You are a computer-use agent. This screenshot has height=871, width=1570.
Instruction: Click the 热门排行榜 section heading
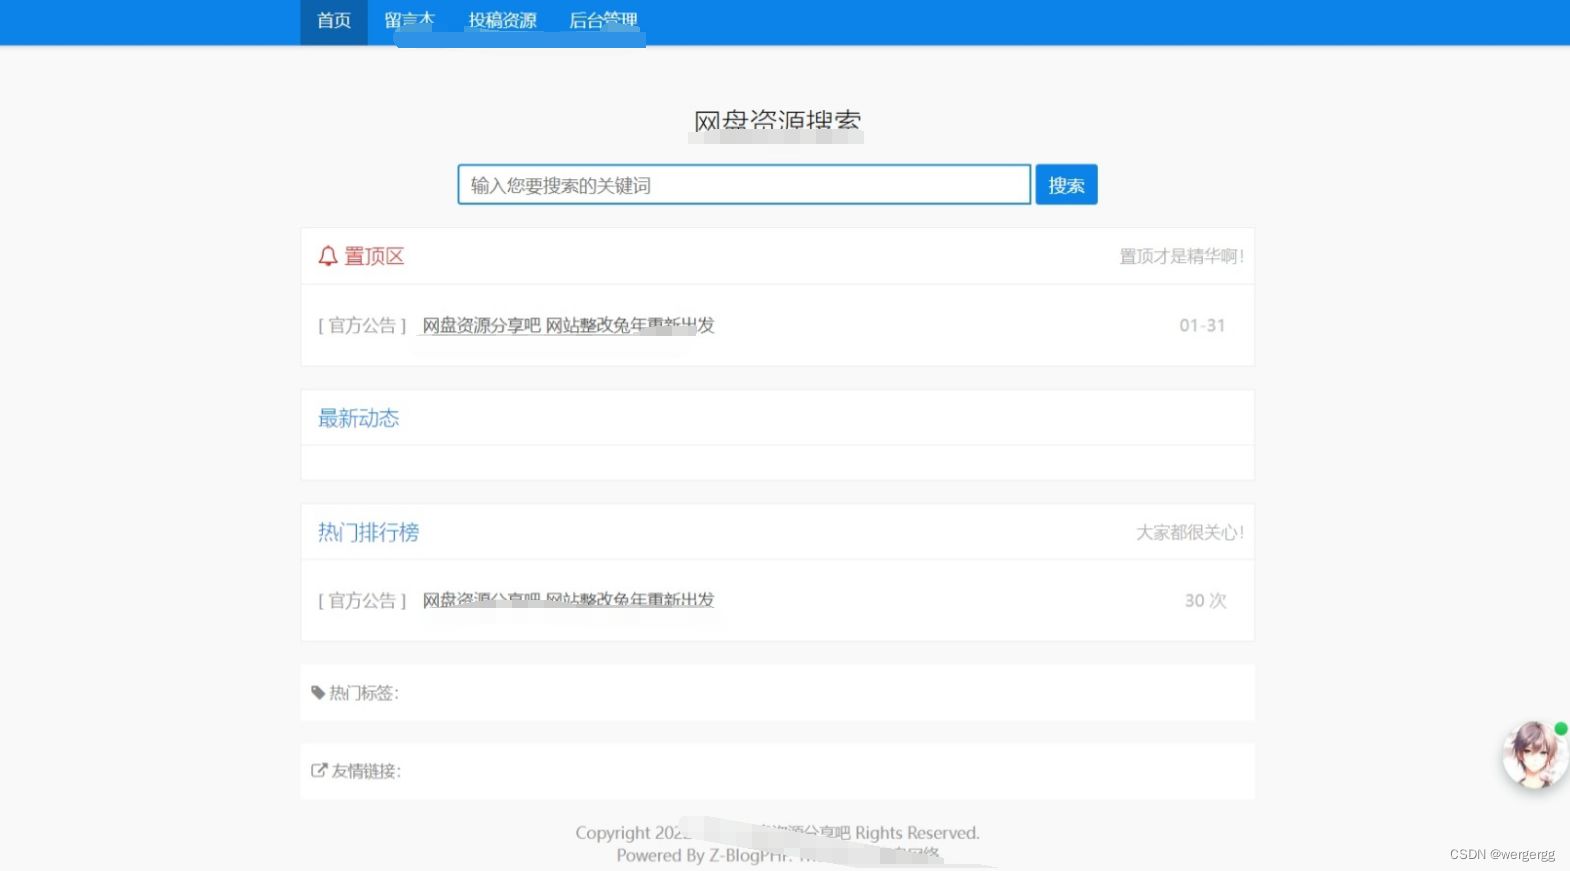point(368,532)
